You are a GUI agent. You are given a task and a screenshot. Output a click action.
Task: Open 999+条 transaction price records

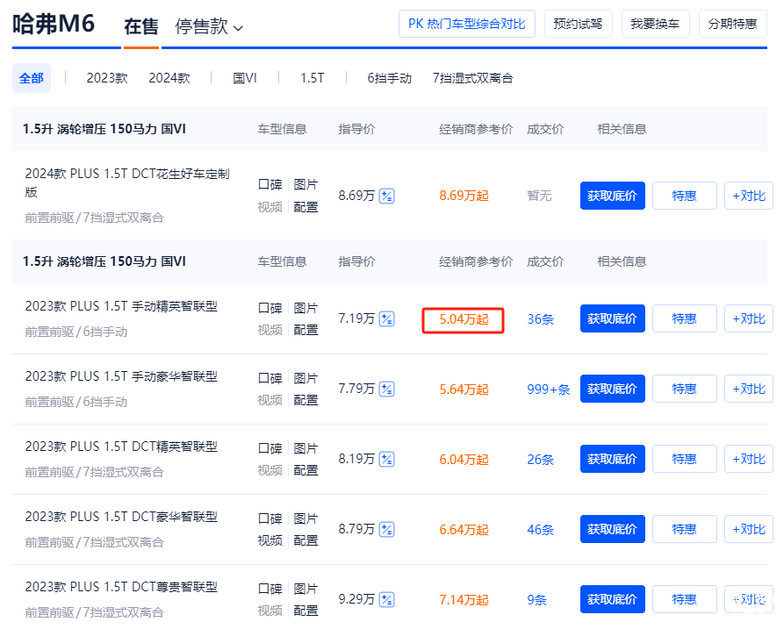548,389
